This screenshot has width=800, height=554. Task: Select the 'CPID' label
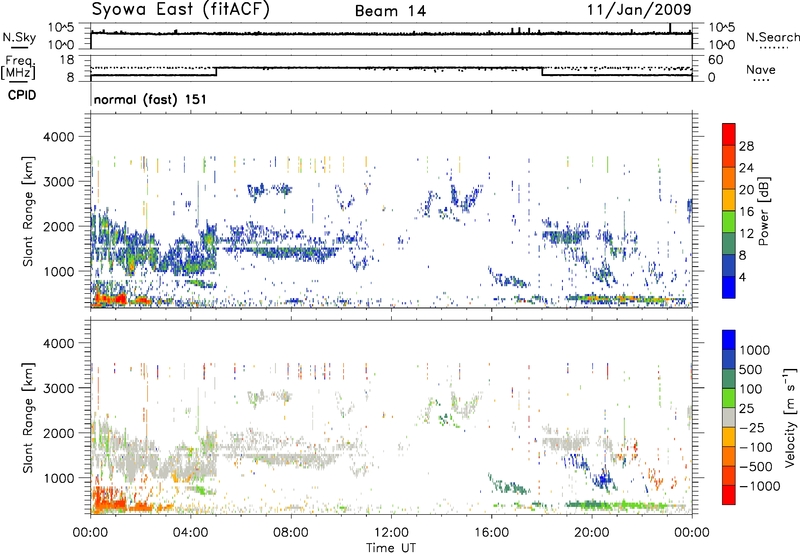click(x=22, y=95)
